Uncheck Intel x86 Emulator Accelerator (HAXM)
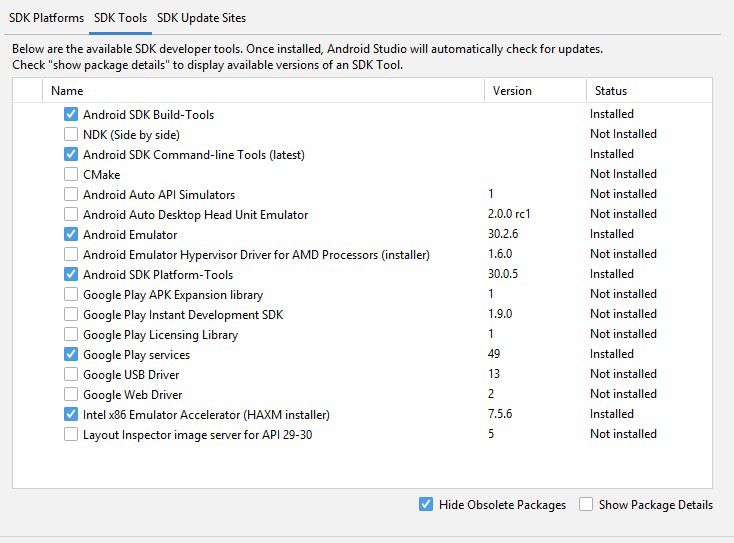Screen dimensions: 734x543 coord(71,414)
